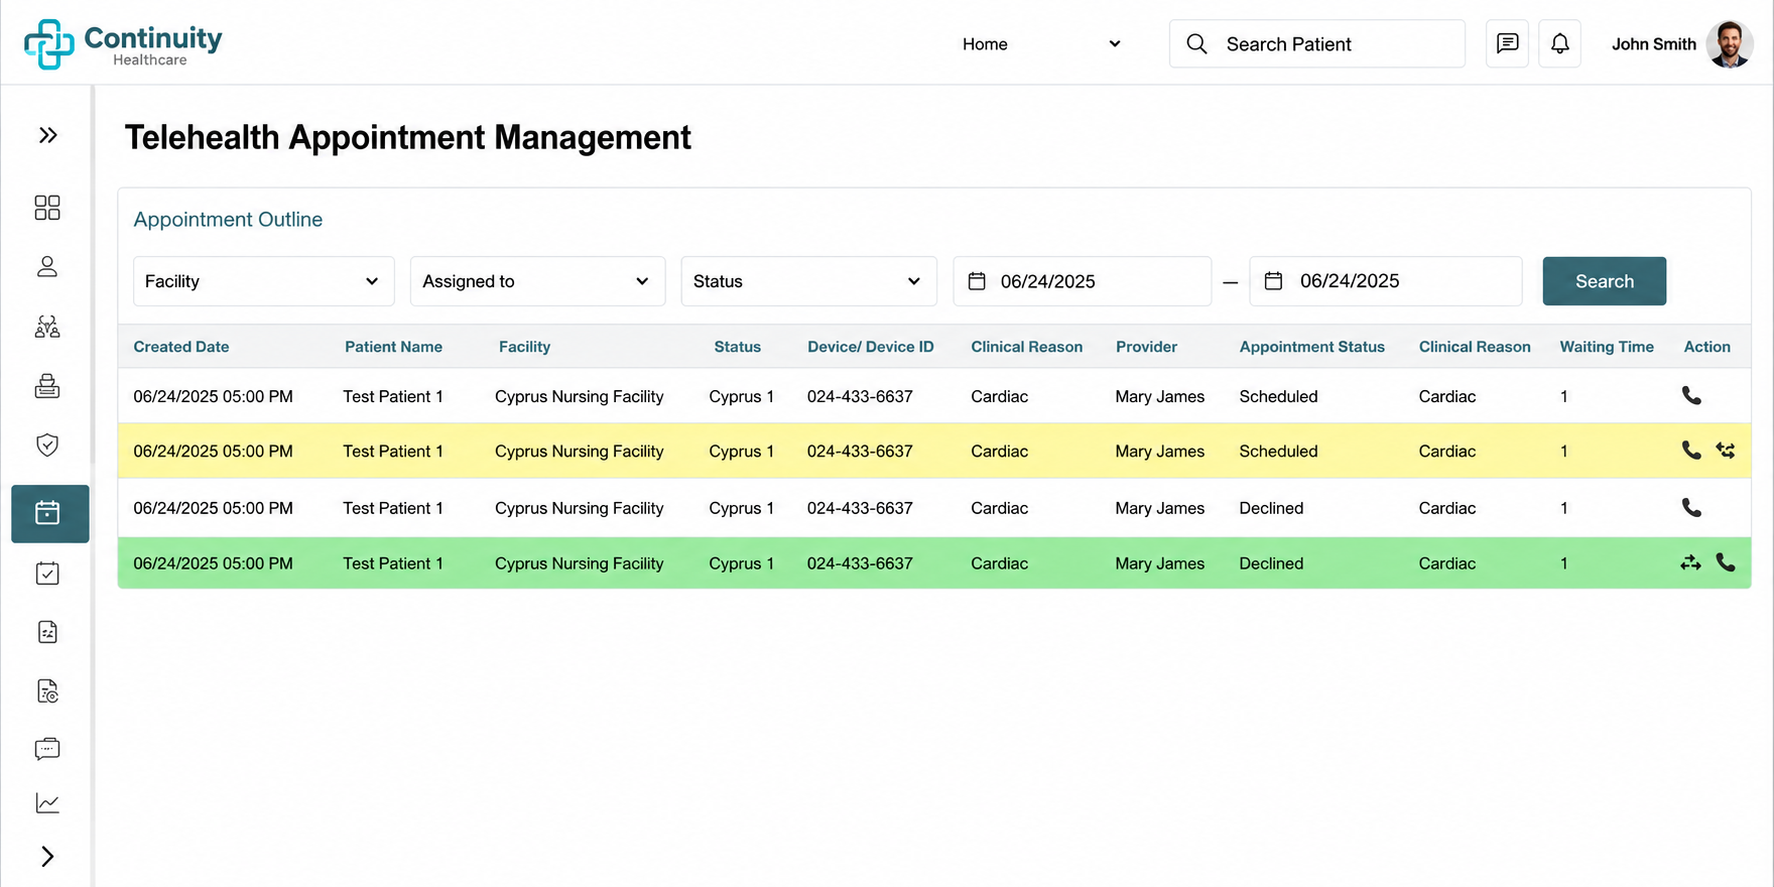Sort by Patient Name column header

click(393, 347)
